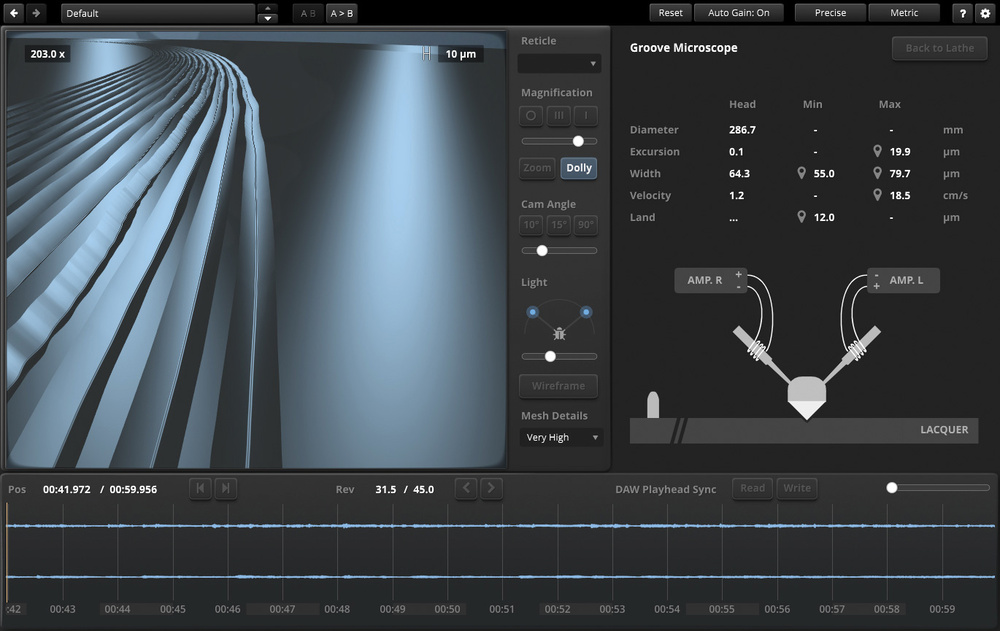
Task: Expand the Mesh Details Very High dropdown
Action: (x=561, y=437)
